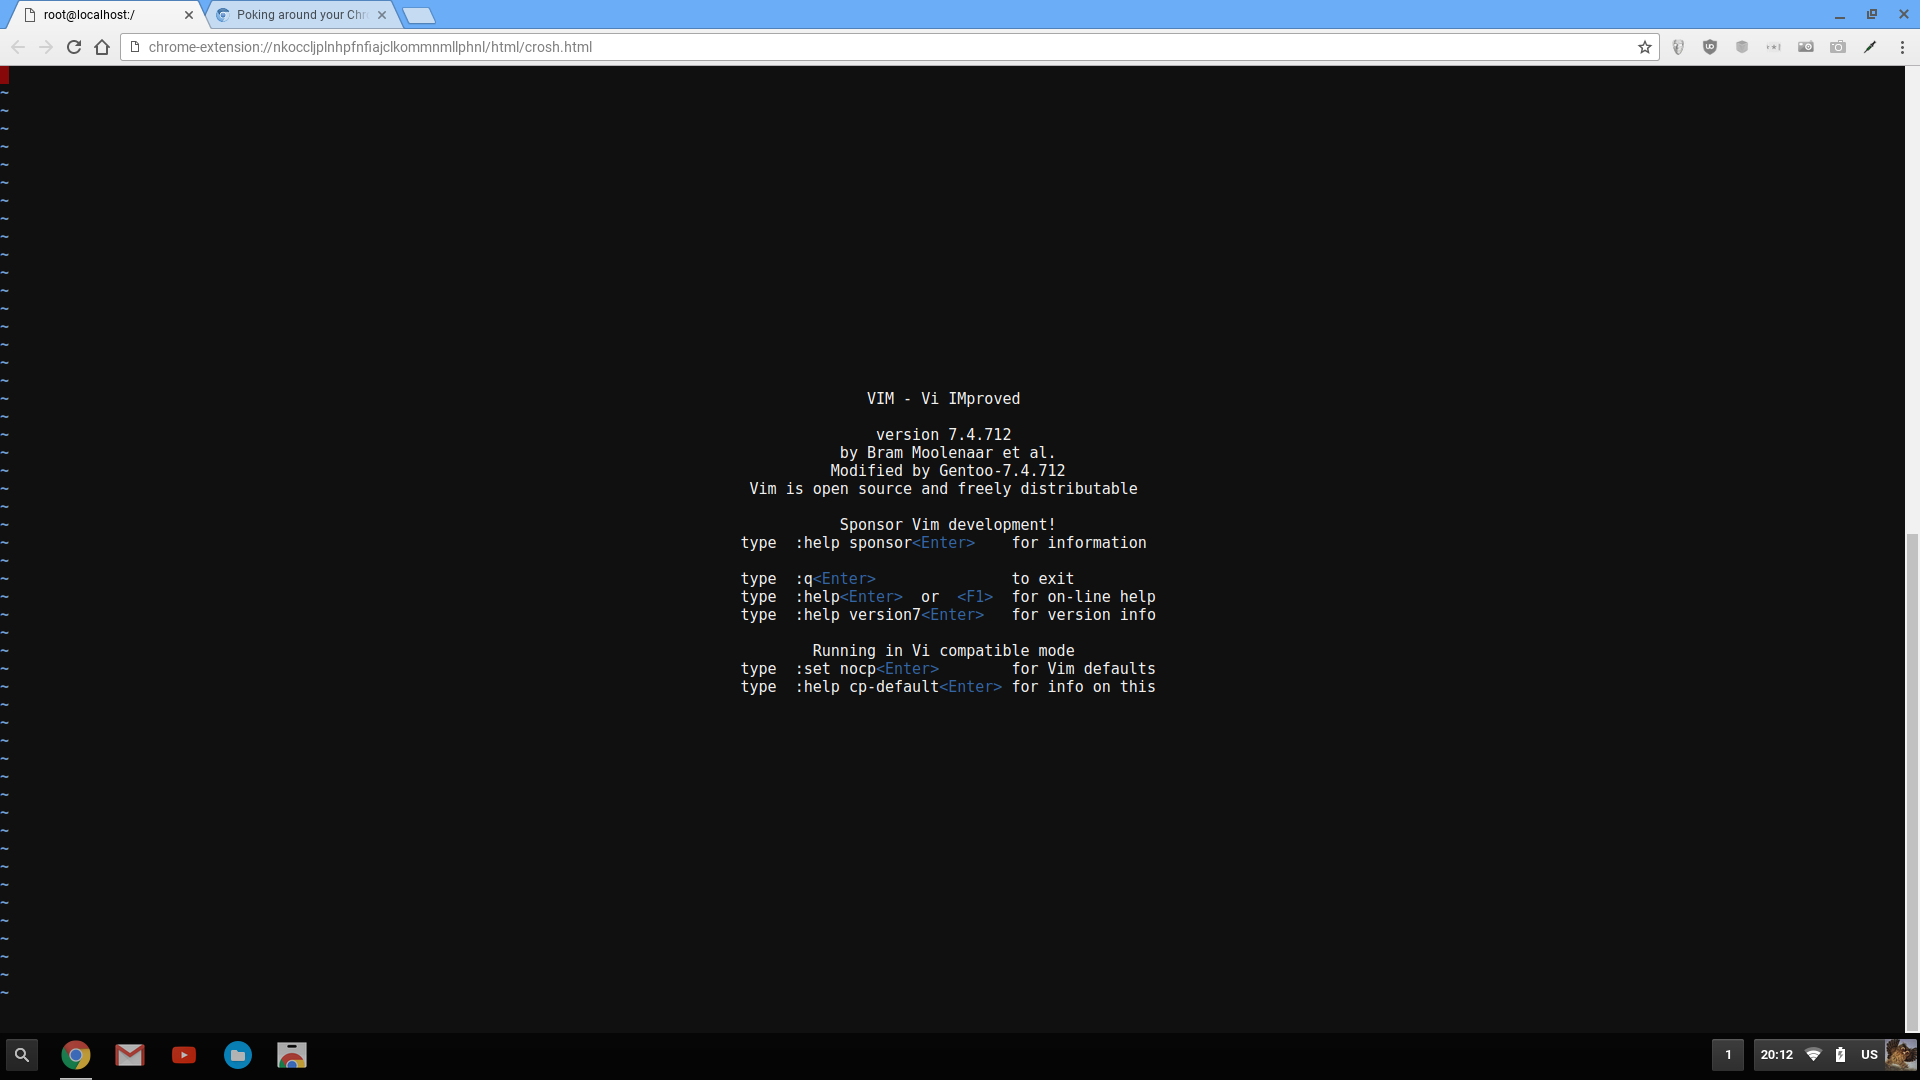Switch to the root@localhost:/ tab

(x=100, y=15)
